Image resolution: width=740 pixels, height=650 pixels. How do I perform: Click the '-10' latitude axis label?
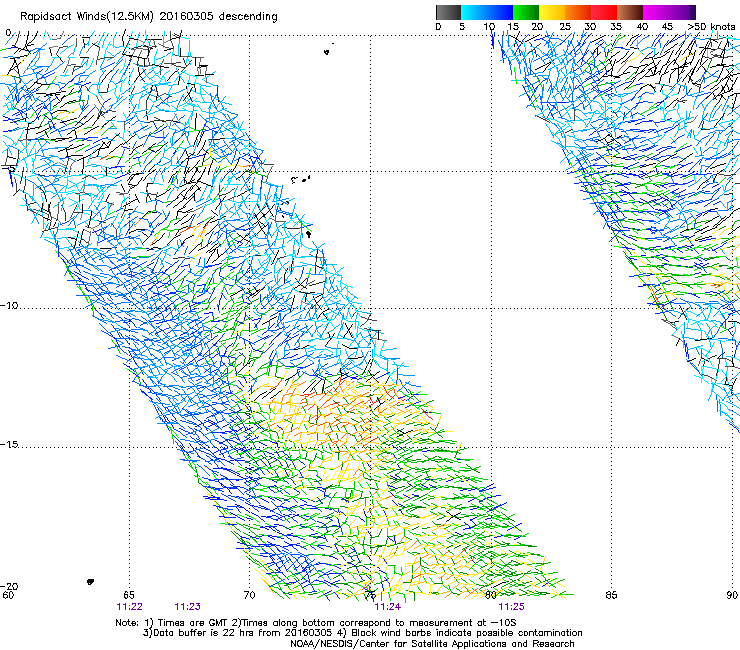point(9,305)
